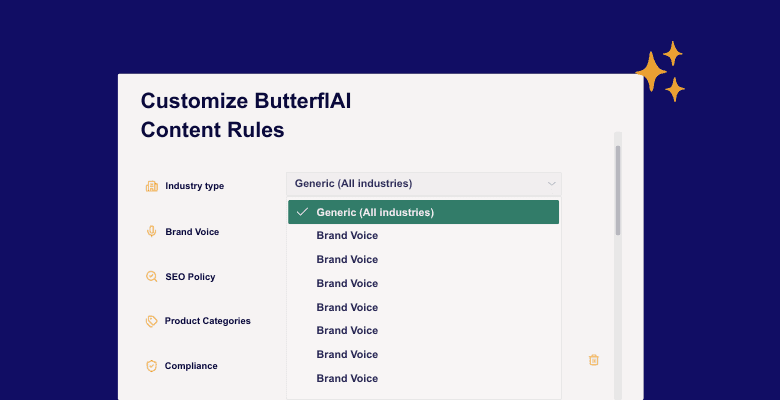The width and height of the screenshot is (780, 400).
Task: Click the Compliance shield icon
Action: 152,366
